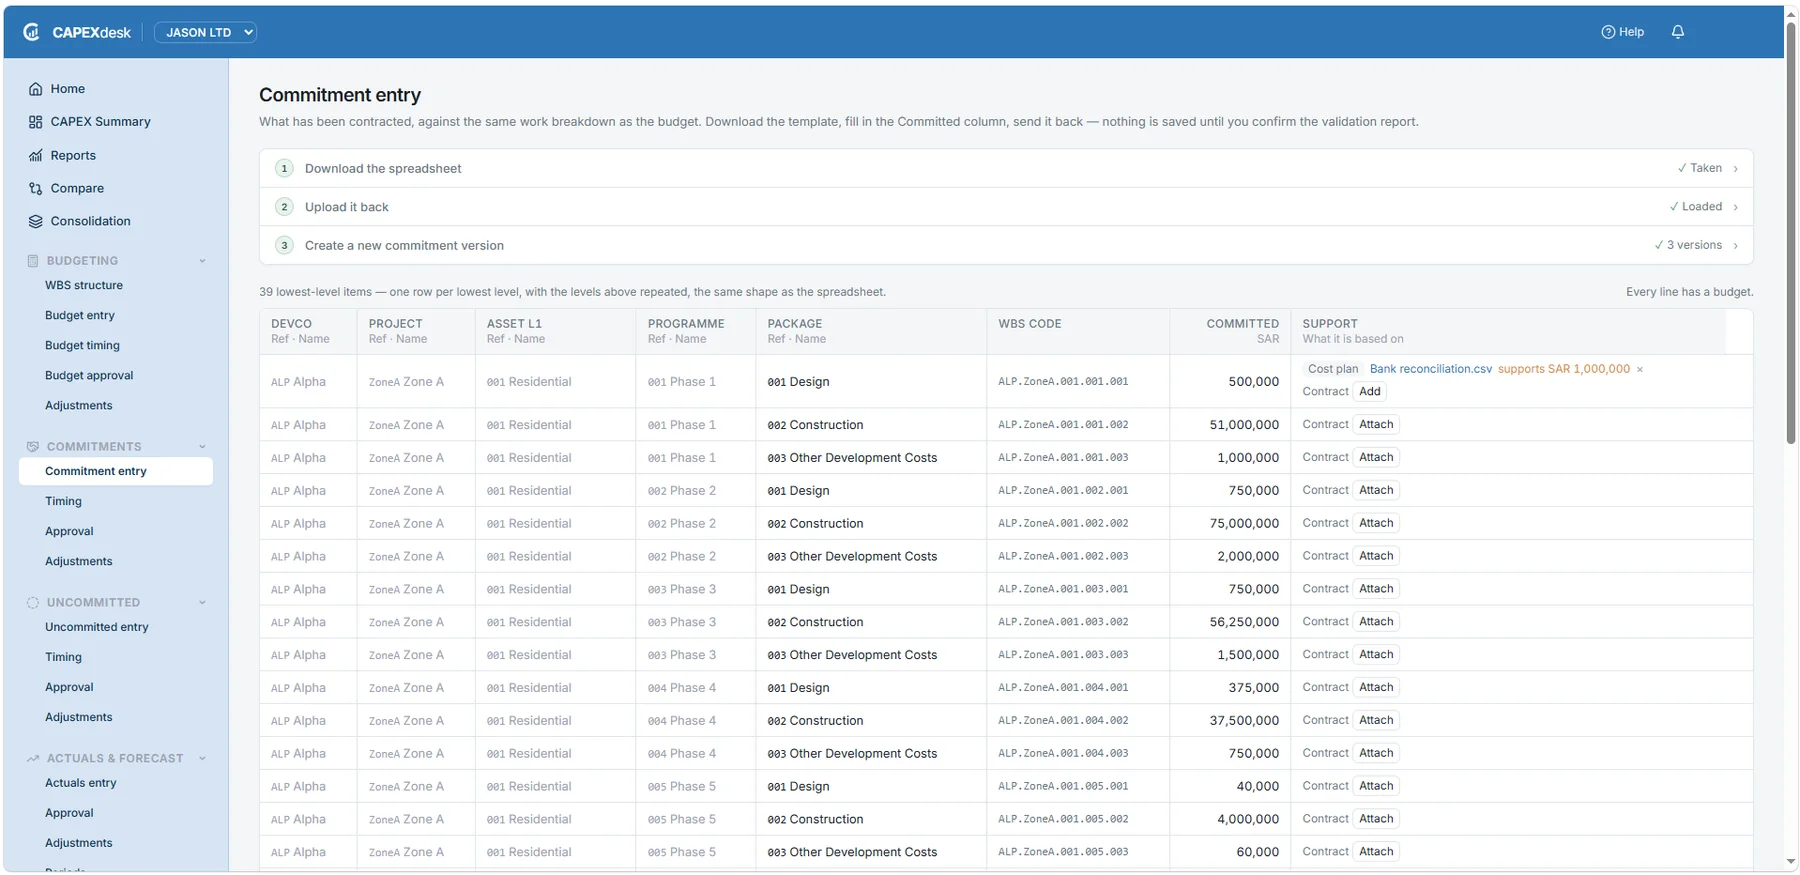Click the CAPEXdesk logo icon

32,32
